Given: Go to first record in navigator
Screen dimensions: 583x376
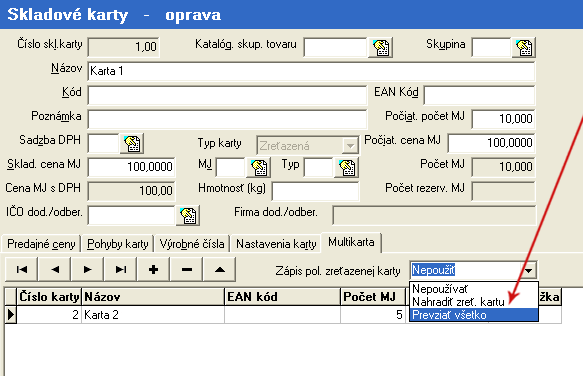Looking at the screenshot, I should 22,269.
